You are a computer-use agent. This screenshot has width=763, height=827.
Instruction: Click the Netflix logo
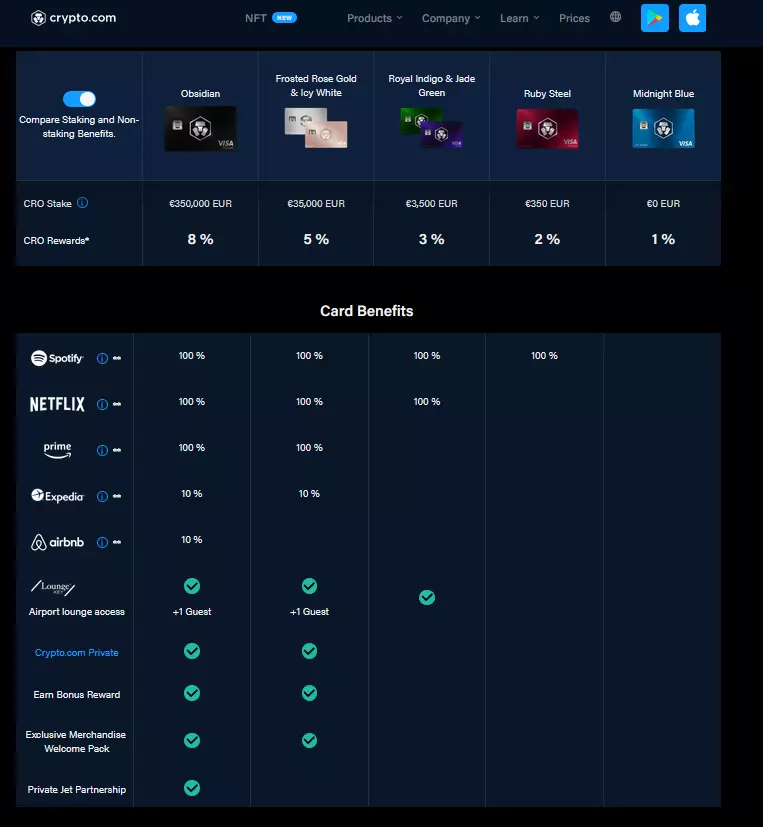(57, 404)
